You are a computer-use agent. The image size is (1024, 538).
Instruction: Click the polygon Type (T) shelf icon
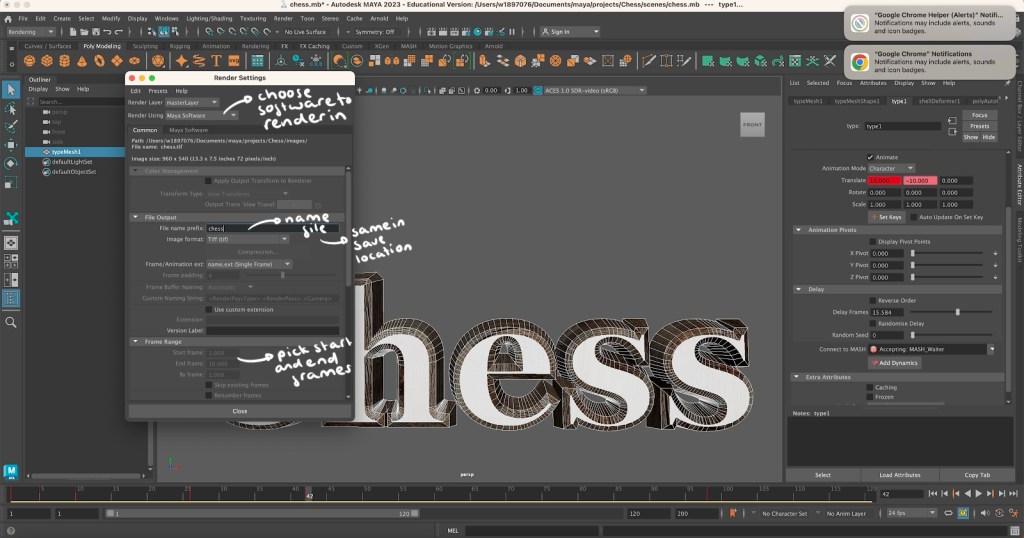click(x=217, y=61)
